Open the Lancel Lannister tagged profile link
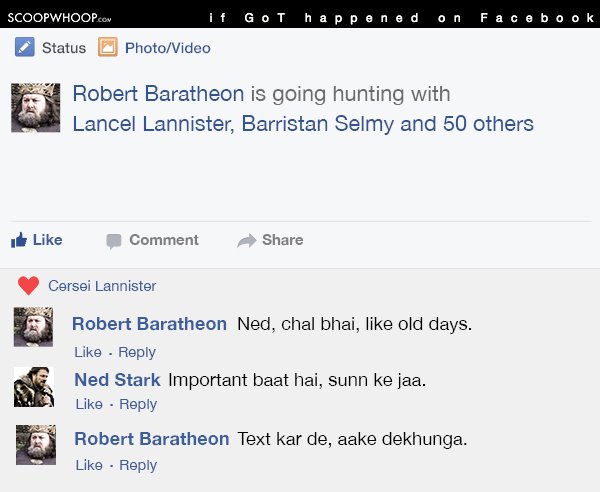 coord(153,124)
